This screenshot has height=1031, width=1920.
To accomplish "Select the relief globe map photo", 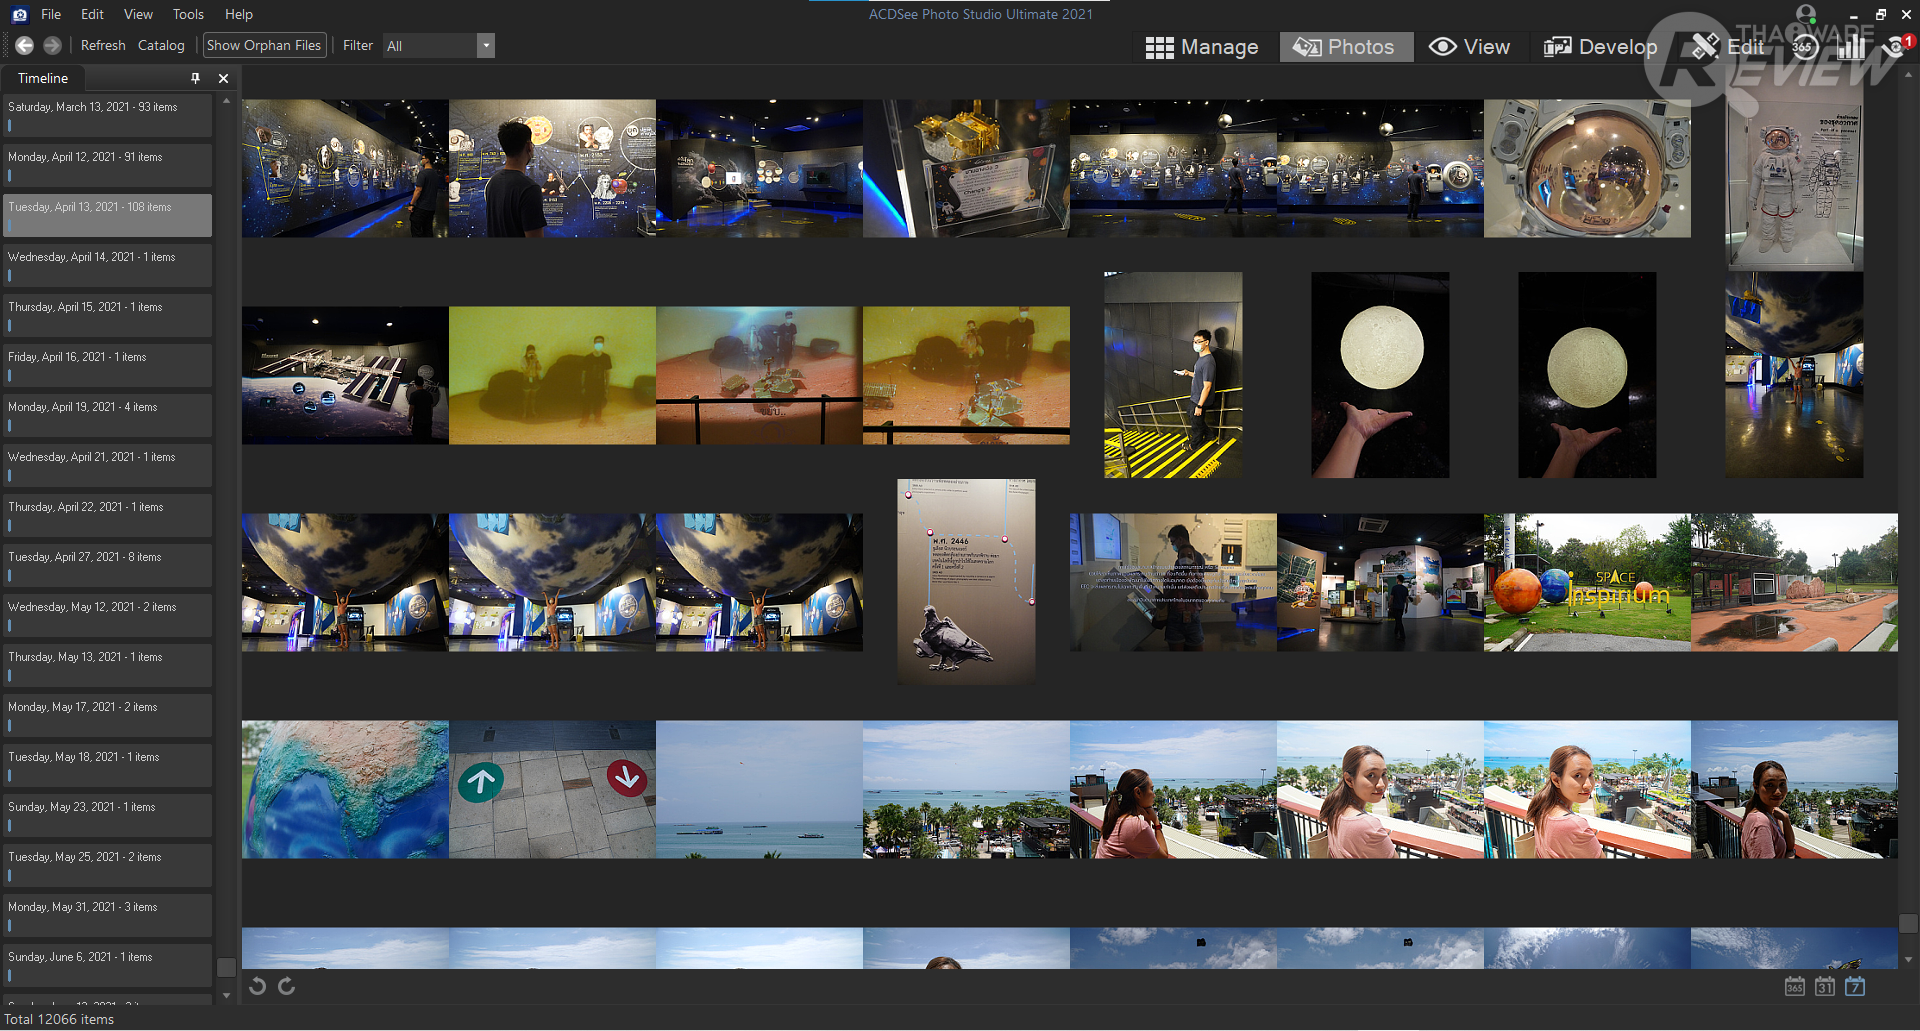I will [x=345, y=789].
